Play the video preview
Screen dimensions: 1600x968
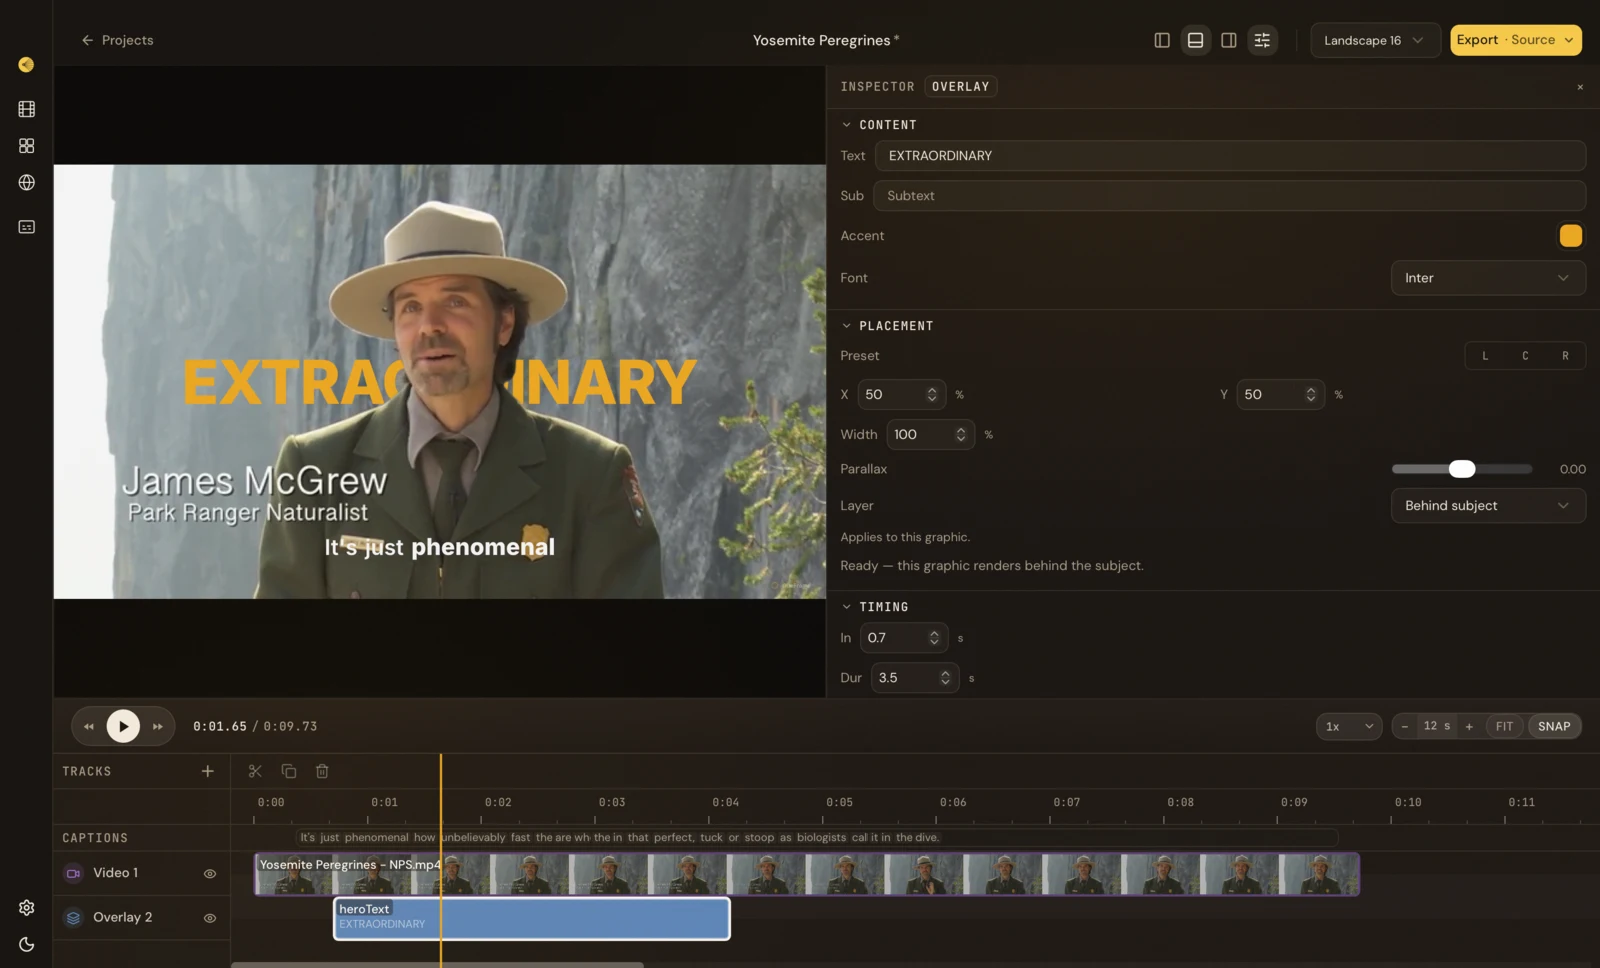(123, 726)
